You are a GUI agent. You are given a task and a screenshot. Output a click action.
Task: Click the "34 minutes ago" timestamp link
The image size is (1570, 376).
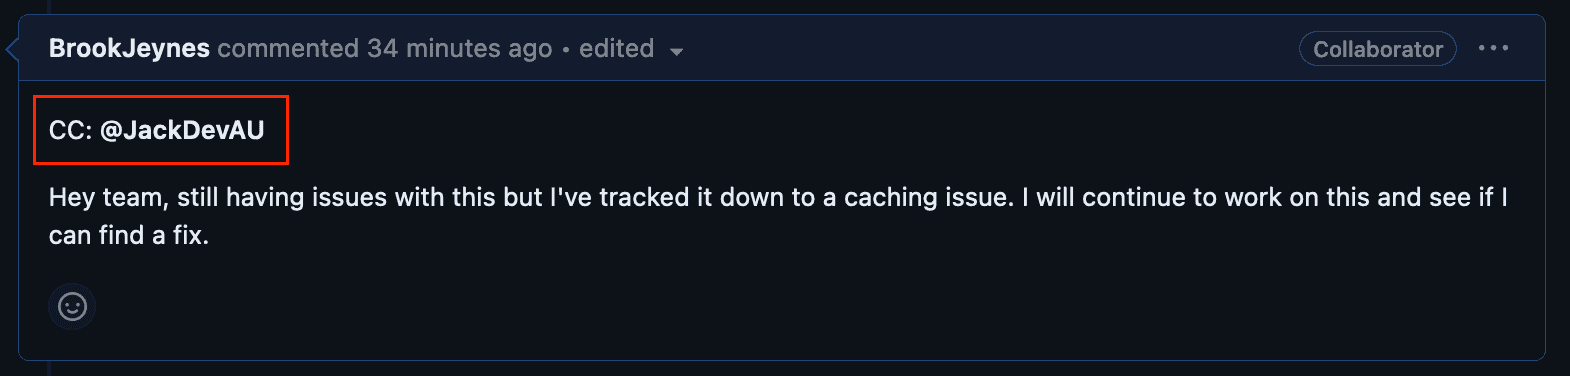[459, 49]
